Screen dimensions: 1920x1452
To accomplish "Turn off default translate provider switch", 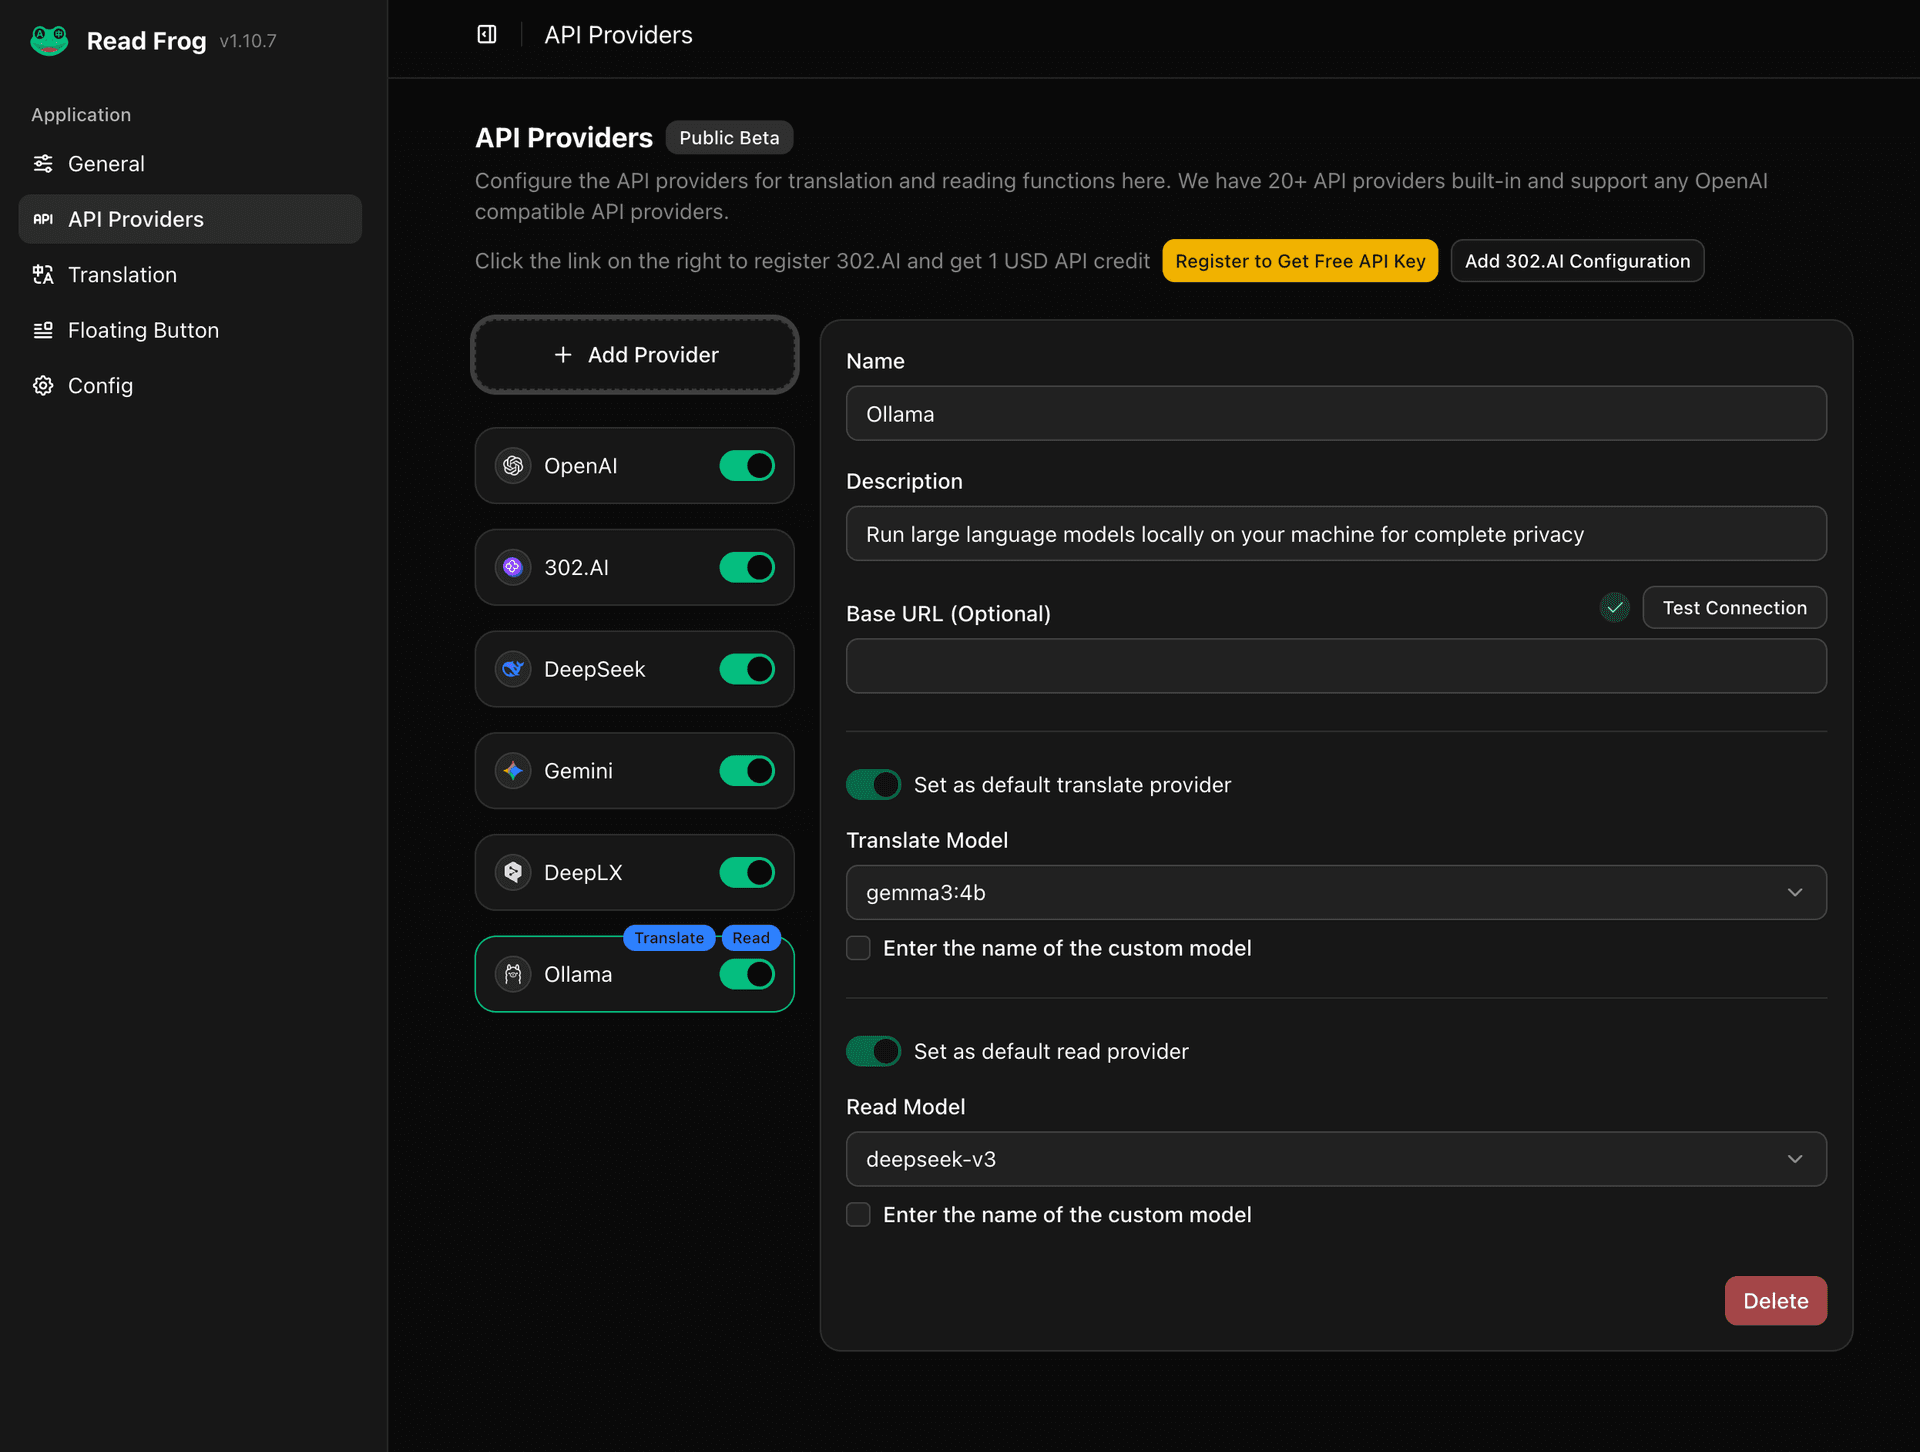I will click(873, 785).
